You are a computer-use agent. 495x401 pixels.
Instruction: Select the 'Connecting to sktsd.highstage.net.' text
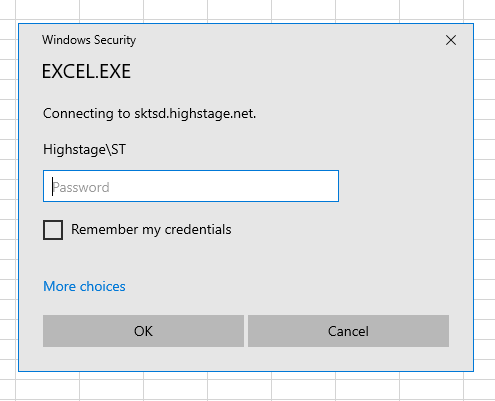pos(149,114)
